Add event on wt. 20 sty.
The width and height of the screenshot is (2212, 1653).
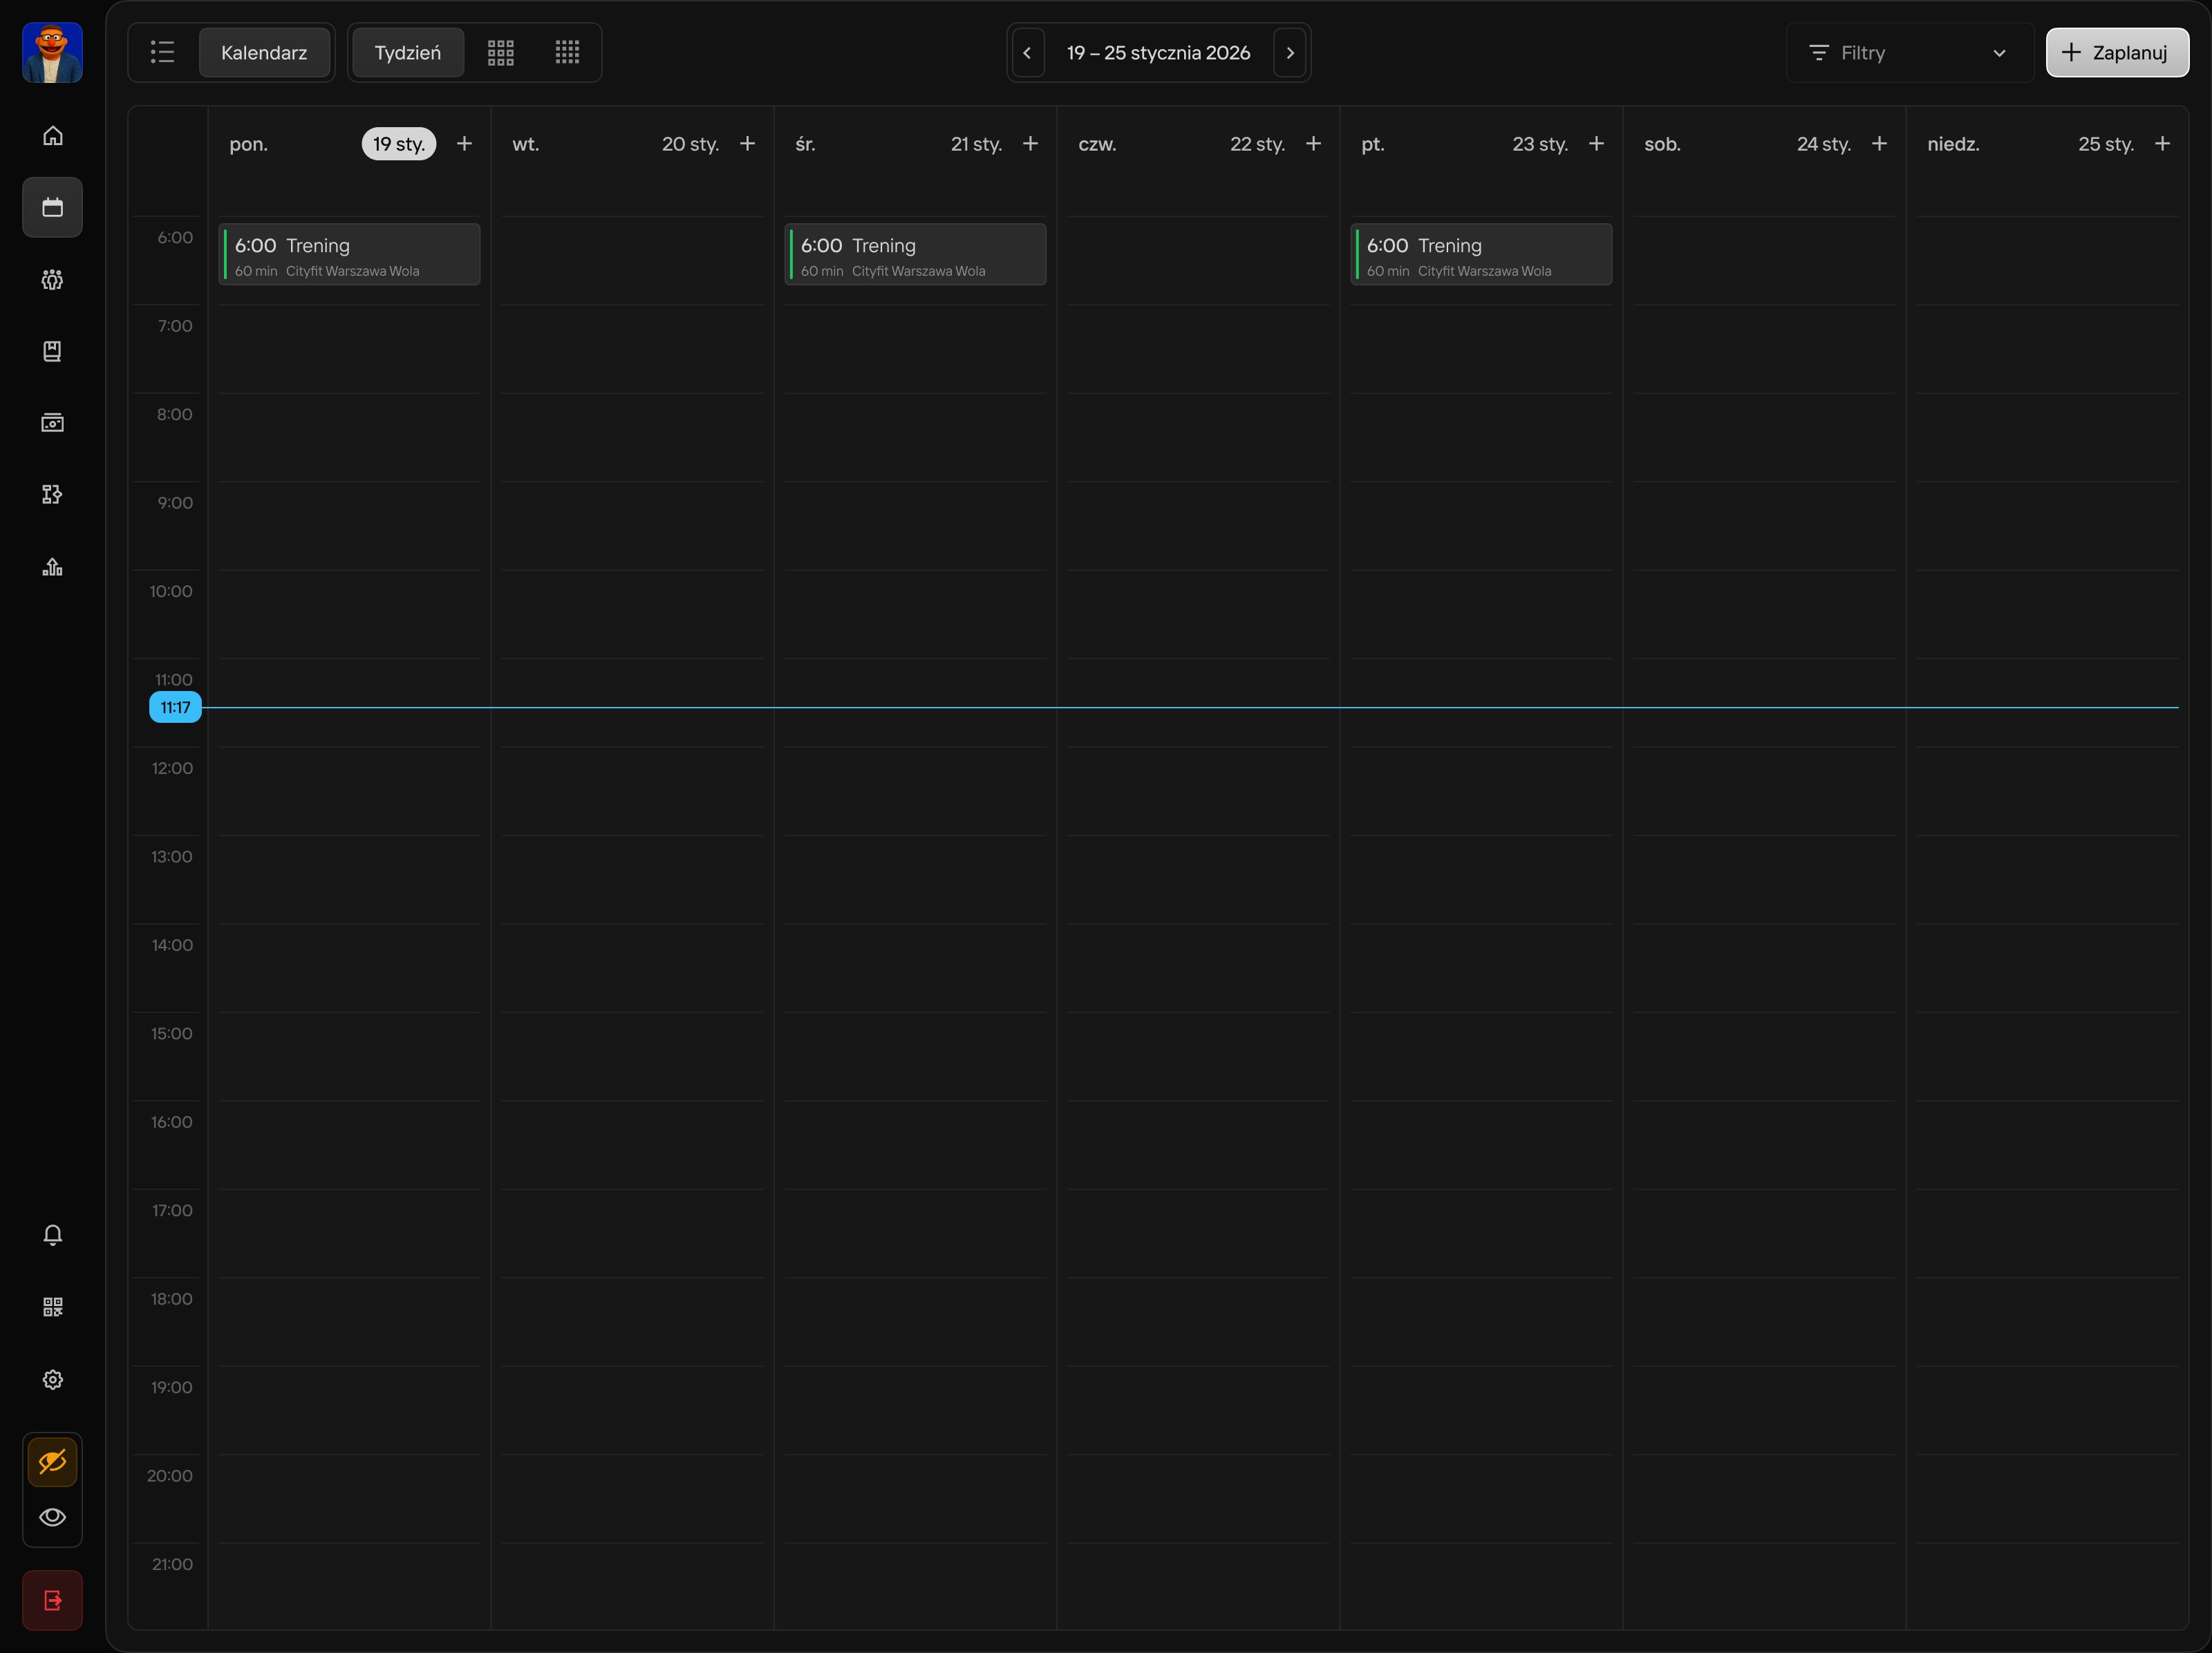[747, 144]
